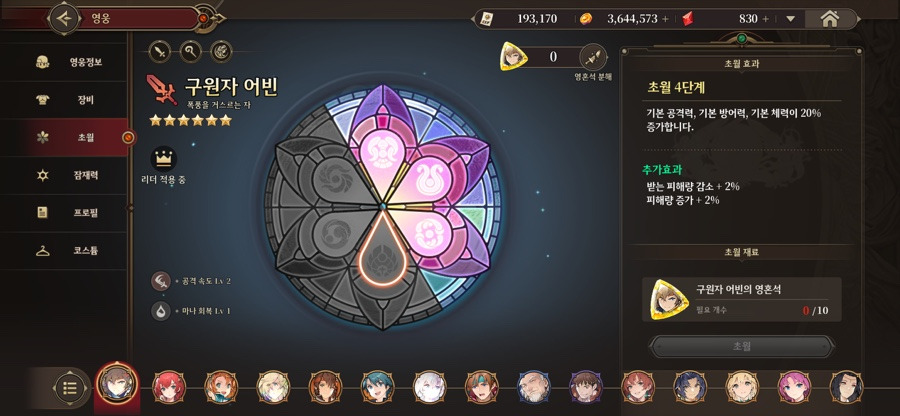Tap the mana recovery Lv 1 icon

coord(161,311)
